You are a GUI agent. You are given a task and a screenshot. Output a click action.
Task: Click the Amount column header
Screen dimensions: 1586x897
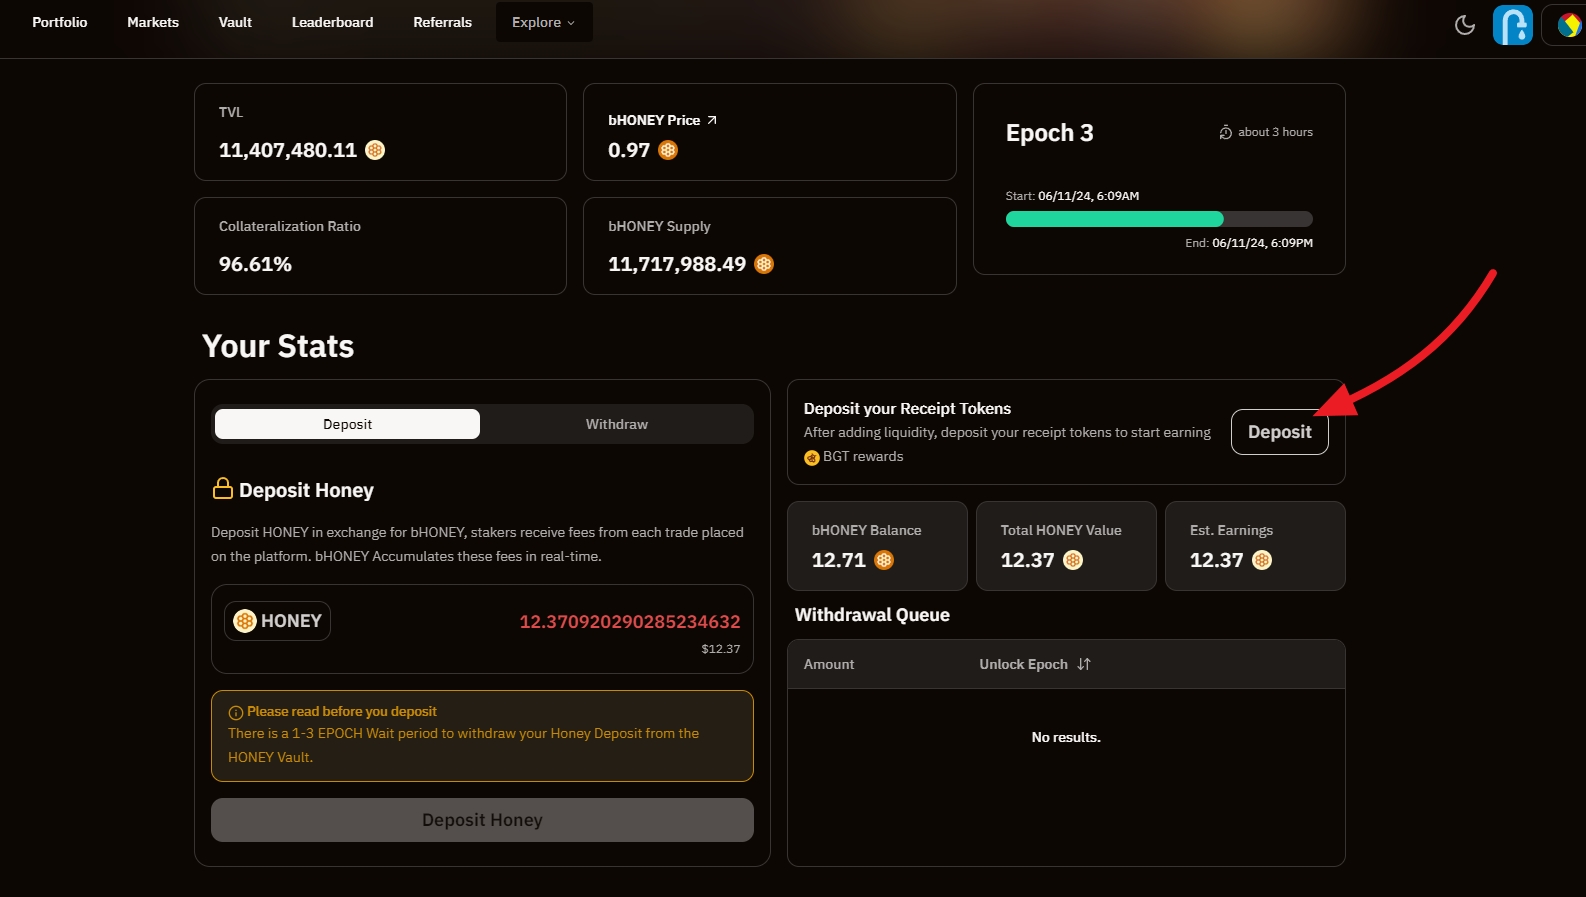(829, 664)
